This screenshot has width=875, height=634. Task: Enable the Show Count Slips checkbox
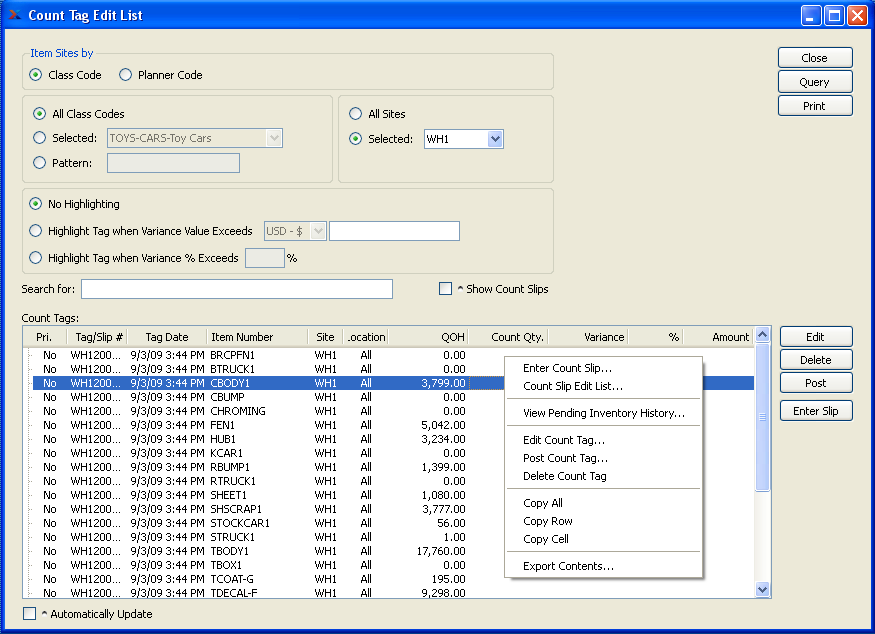[446, 289]
